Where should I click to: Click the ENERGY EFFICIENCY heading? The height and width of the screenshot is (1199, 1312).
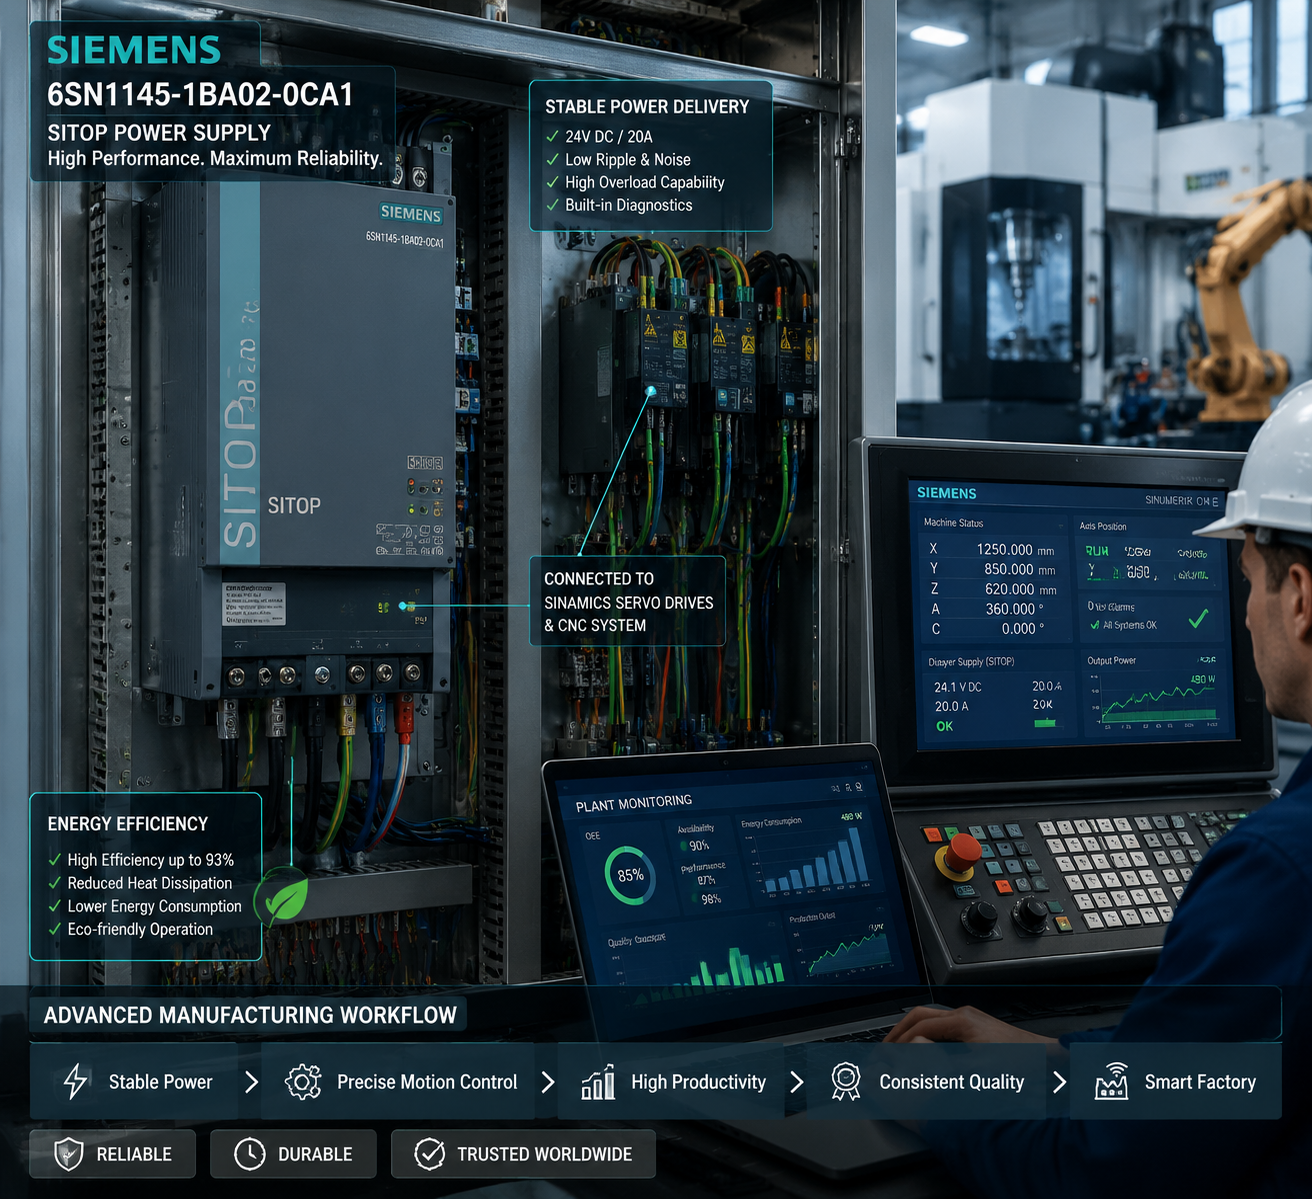tap(128, 824)
